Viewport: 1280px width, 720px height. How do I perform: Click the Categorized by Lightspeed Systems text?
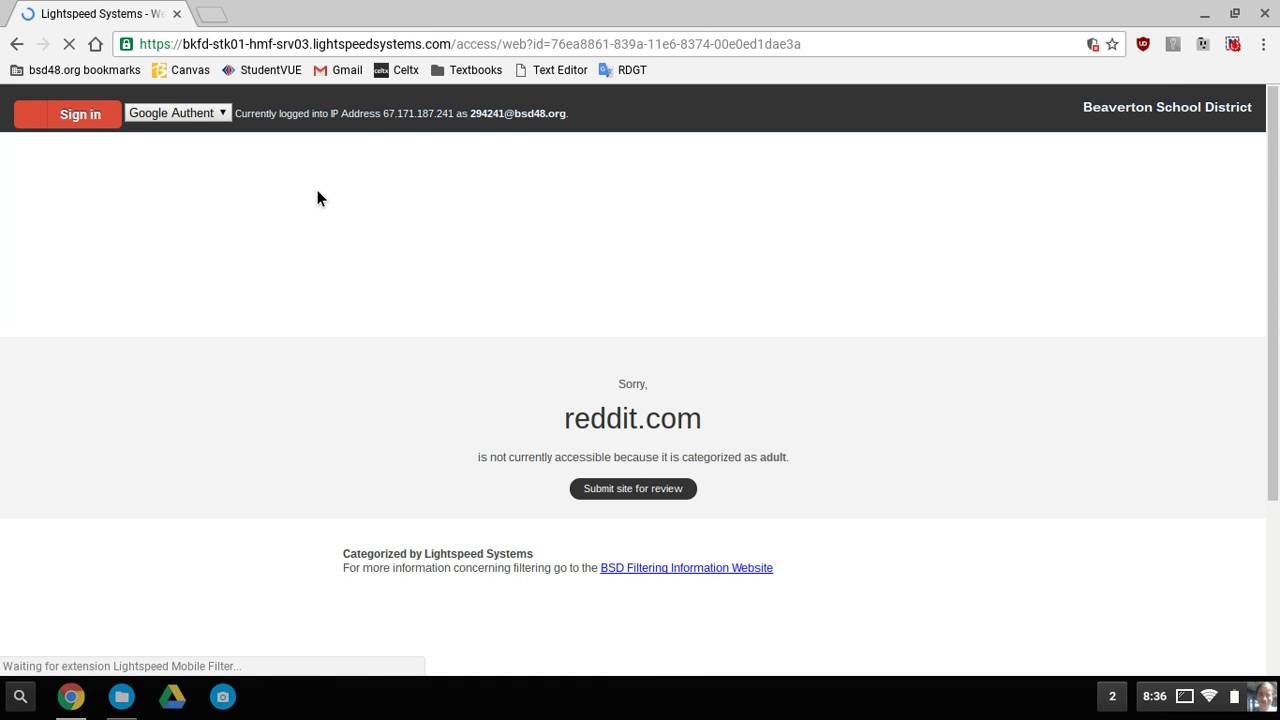[x=438, y=553]
